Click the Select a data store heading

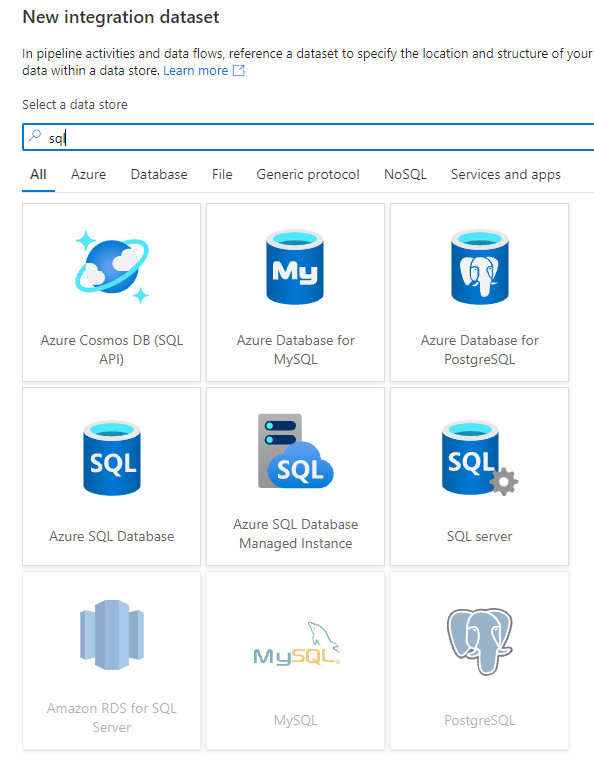(x=75, y=105)
